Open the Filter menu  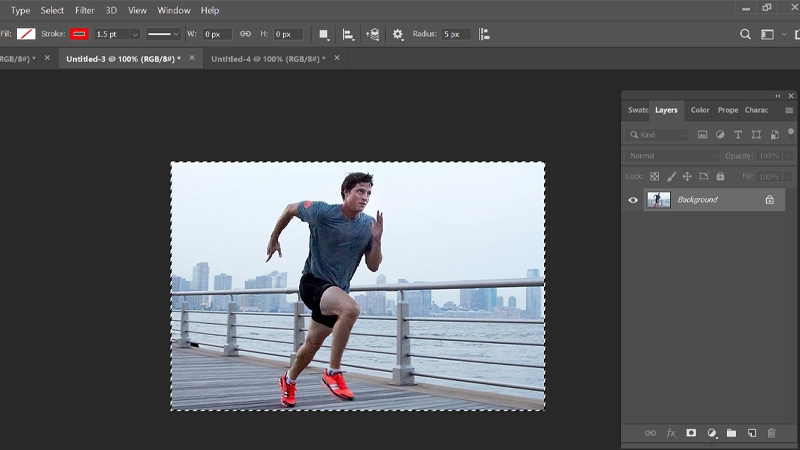(x=85, y=10)
